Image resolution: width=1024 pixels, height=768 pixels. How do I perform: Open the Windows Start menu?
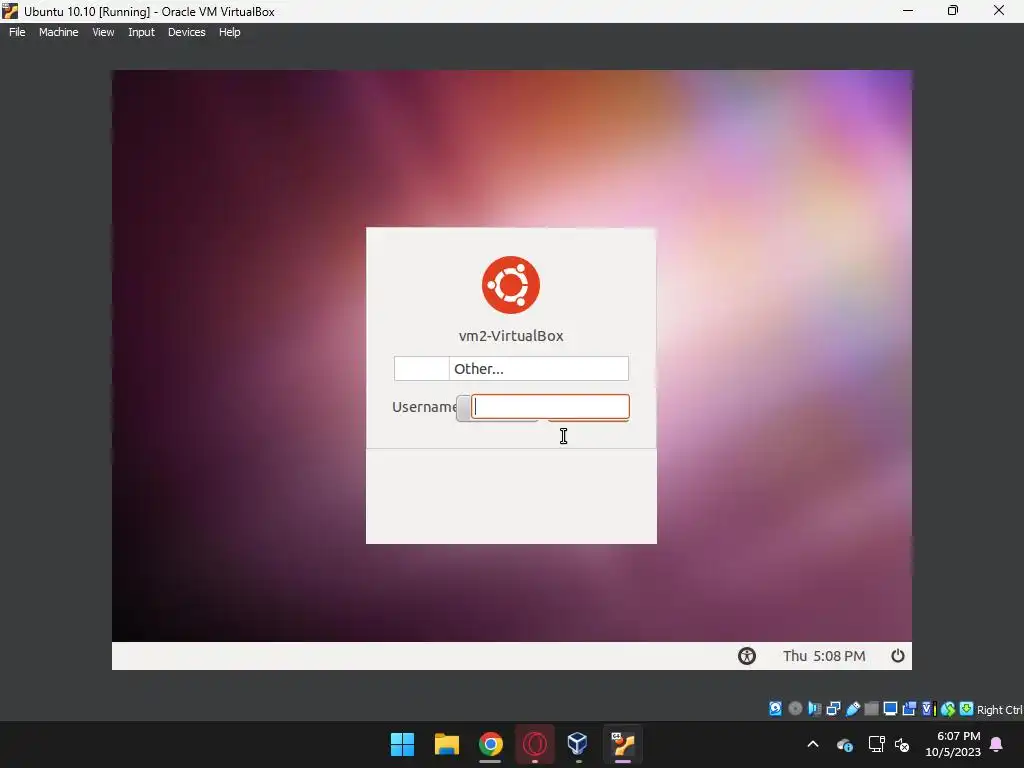[x=402, y=744]
